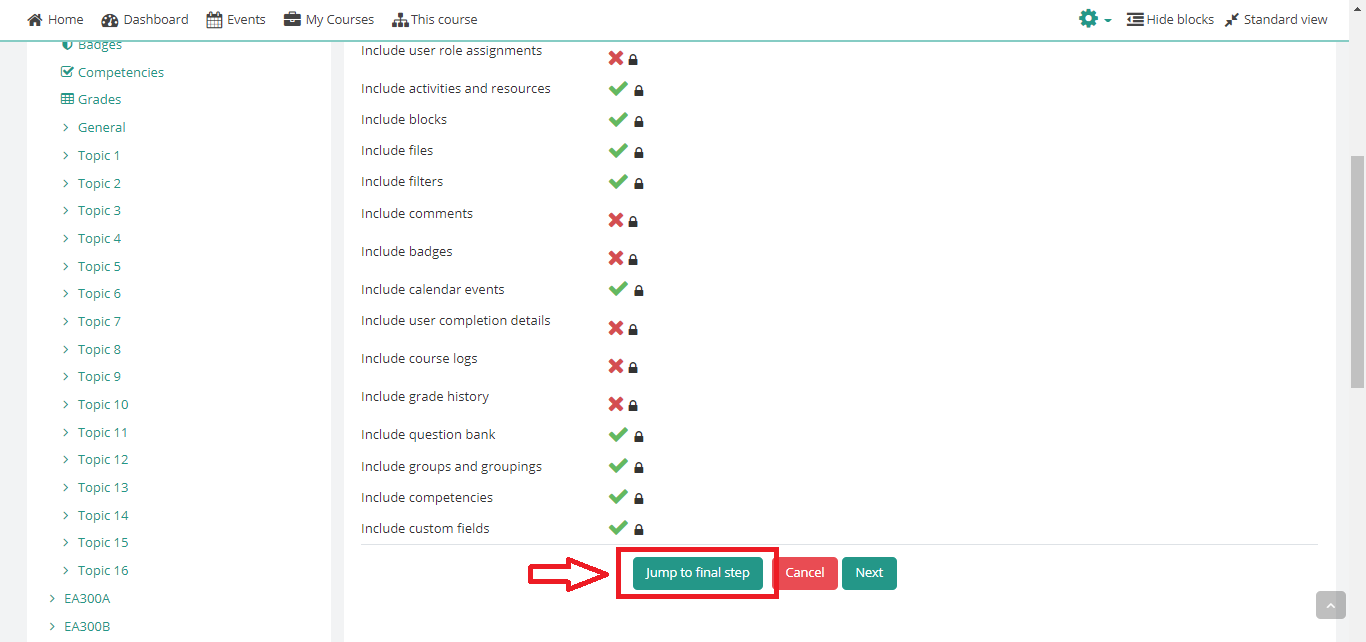Click the 'Include grade history' label text
The height and width of the screenshot is (642, 1366).
(425, 396)
